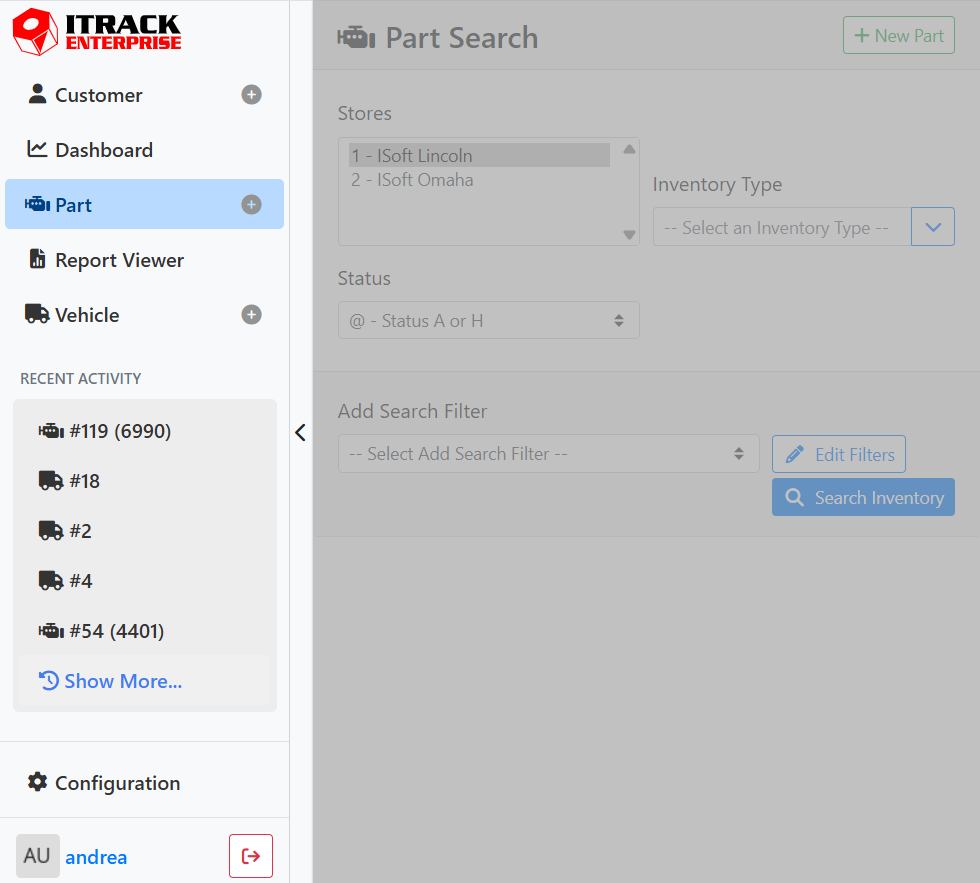Open the Status dropdown
980x883 pixels.
click(488, 321)
